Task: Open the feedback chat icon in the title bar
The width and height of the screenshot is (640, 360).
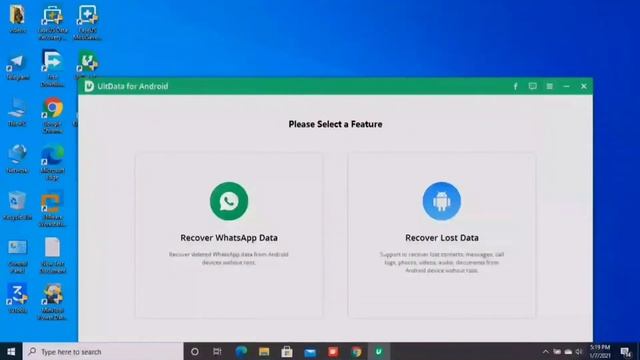Action: click(x=533, y=87)
